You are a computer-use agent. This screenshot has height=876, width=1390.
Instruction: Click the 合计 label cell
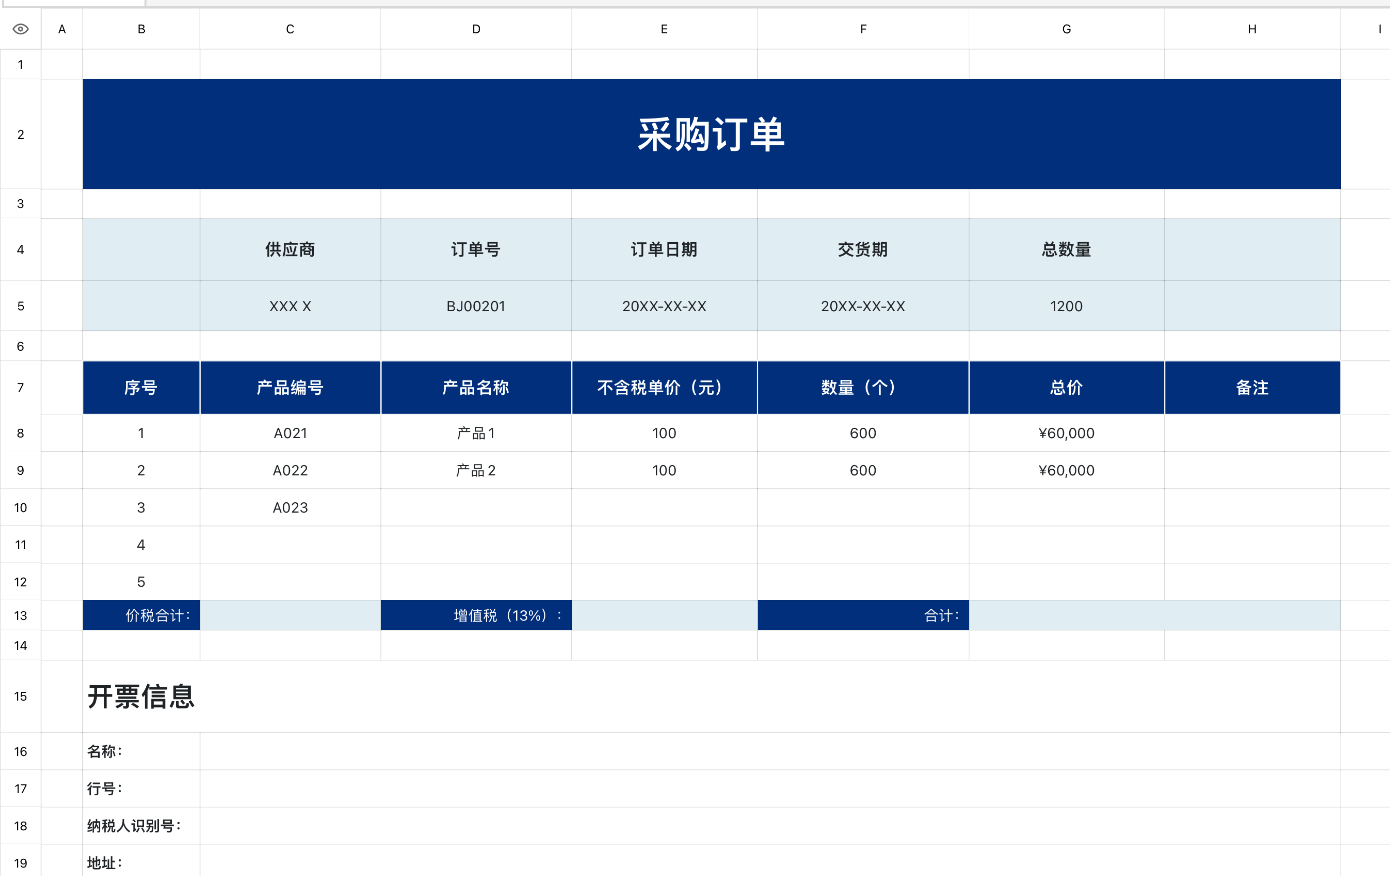[x=863, y=615]
